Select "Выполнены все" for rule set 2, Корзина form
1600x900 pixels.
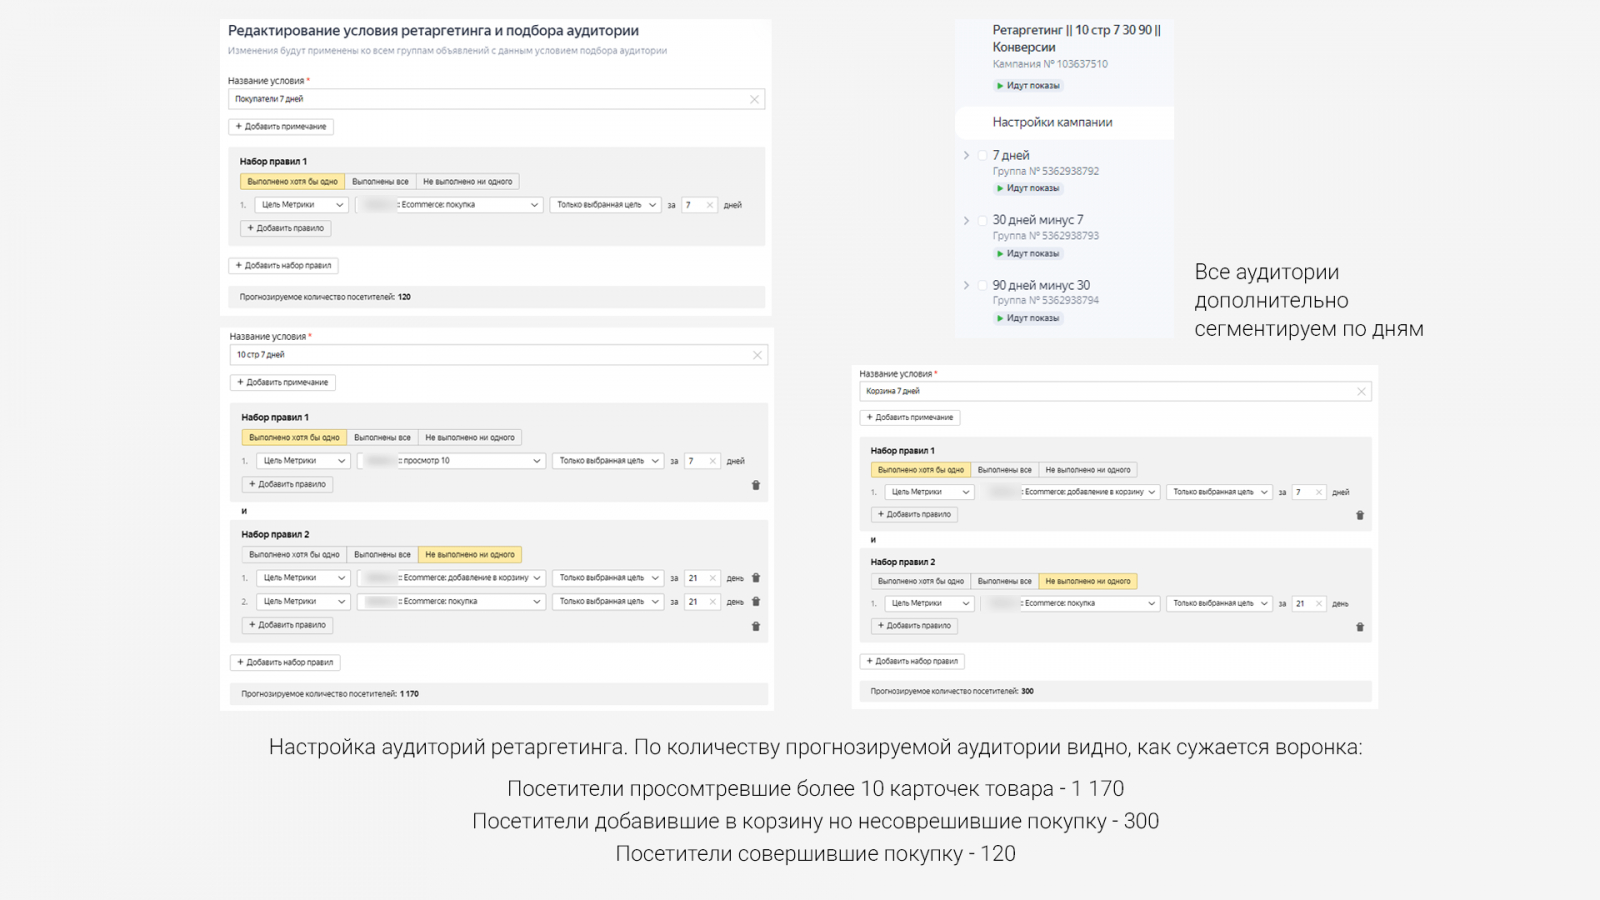1004,581
